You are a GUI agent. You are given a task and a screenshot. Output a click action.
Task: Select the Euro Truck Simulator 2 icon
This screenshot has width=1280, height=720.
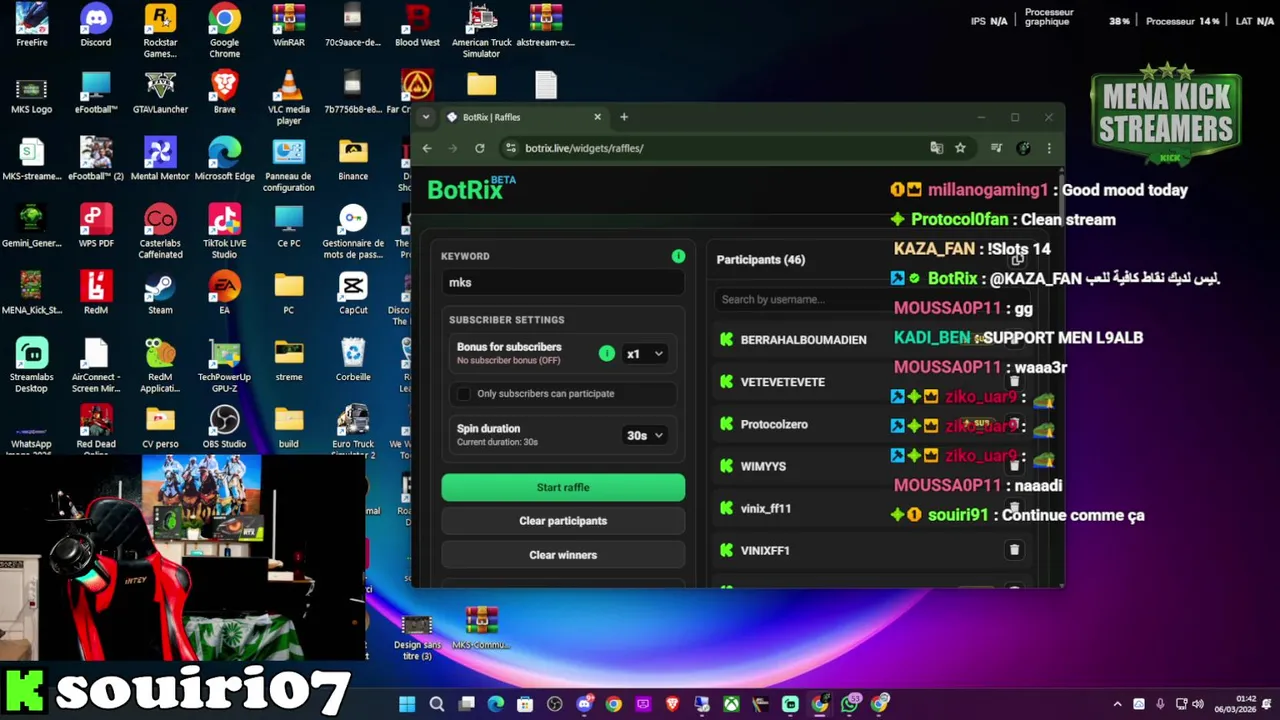click(x=353, y=433)
